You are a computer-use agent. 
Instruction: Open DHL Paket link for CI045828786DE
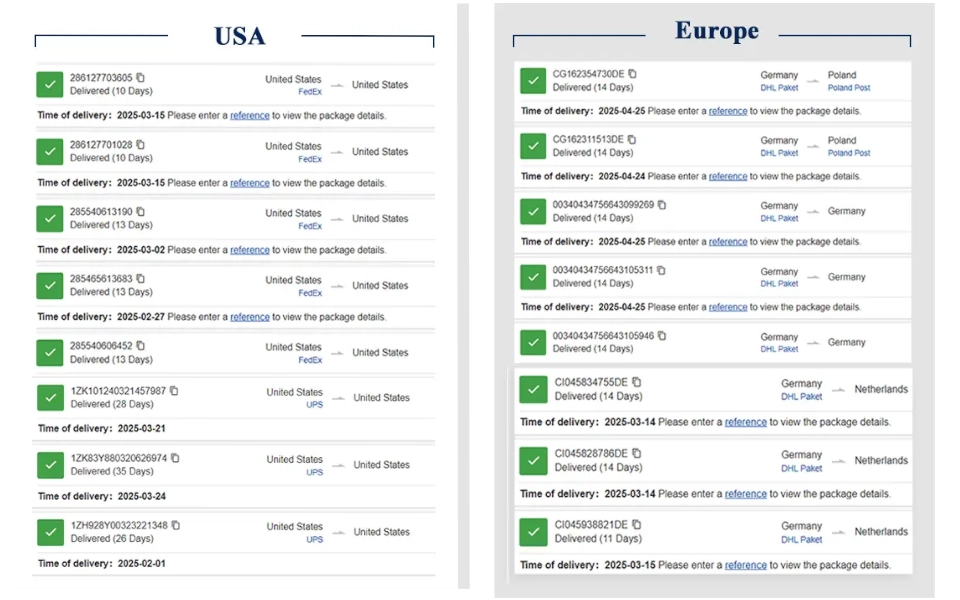coord(801,468)
